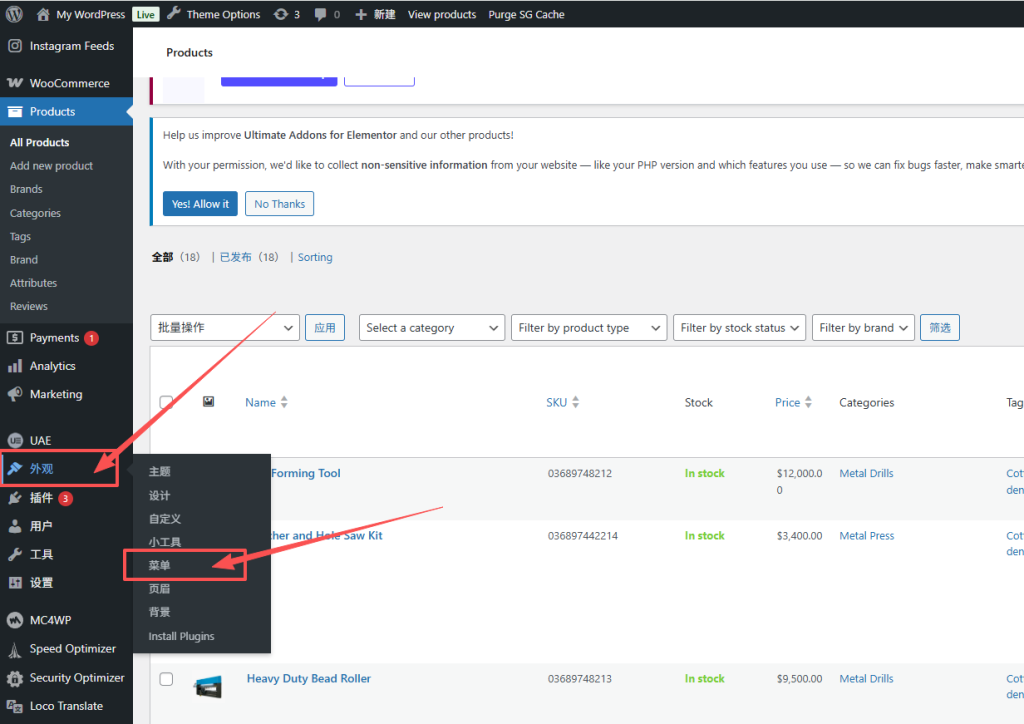1024x724 pixels.
Task: Open the Analytics sidebar item
Action: point(52,366)
